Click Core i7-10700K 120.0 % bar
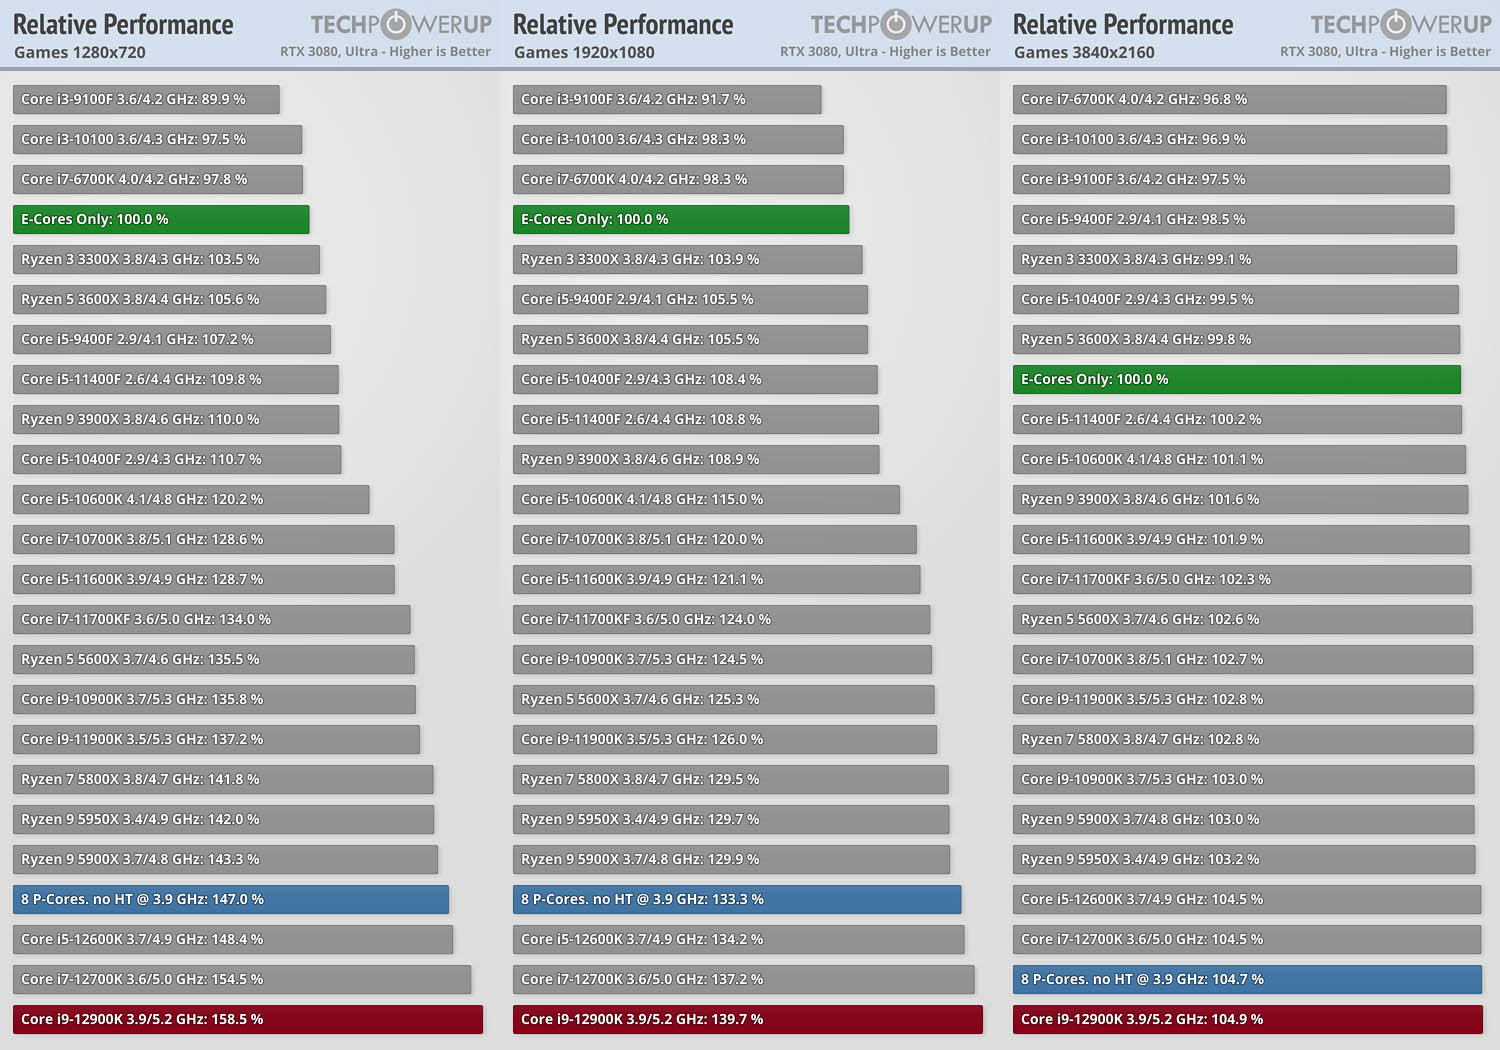The image size is (1500, 1050). (714, 539)
